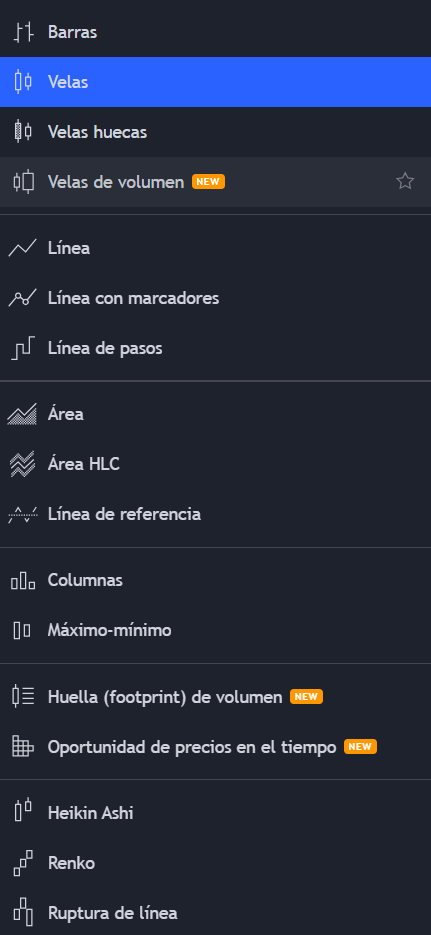Pick the Línea de pasos step icon
Screen dimensions: 431x935
point(23,348)
